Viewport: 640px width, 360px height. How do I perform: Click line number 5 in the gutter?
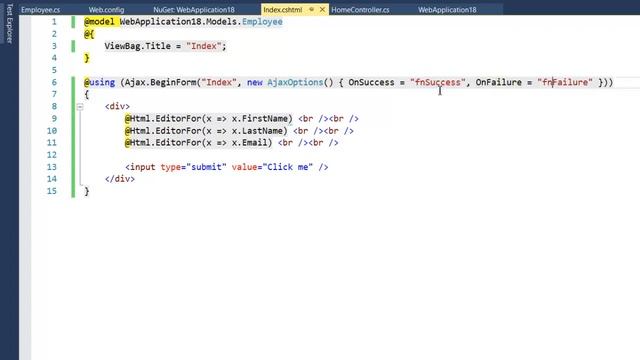(x=54, y=70)
